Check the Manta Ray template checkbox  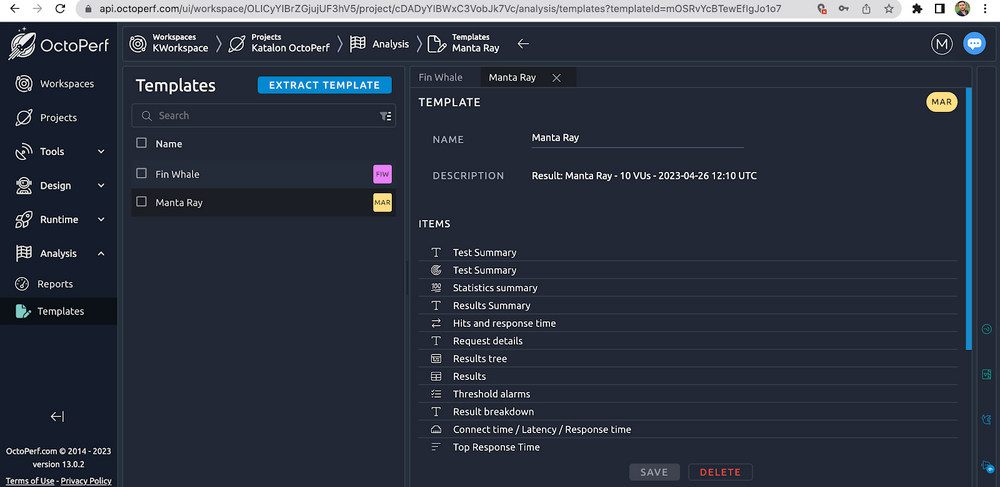142,202
